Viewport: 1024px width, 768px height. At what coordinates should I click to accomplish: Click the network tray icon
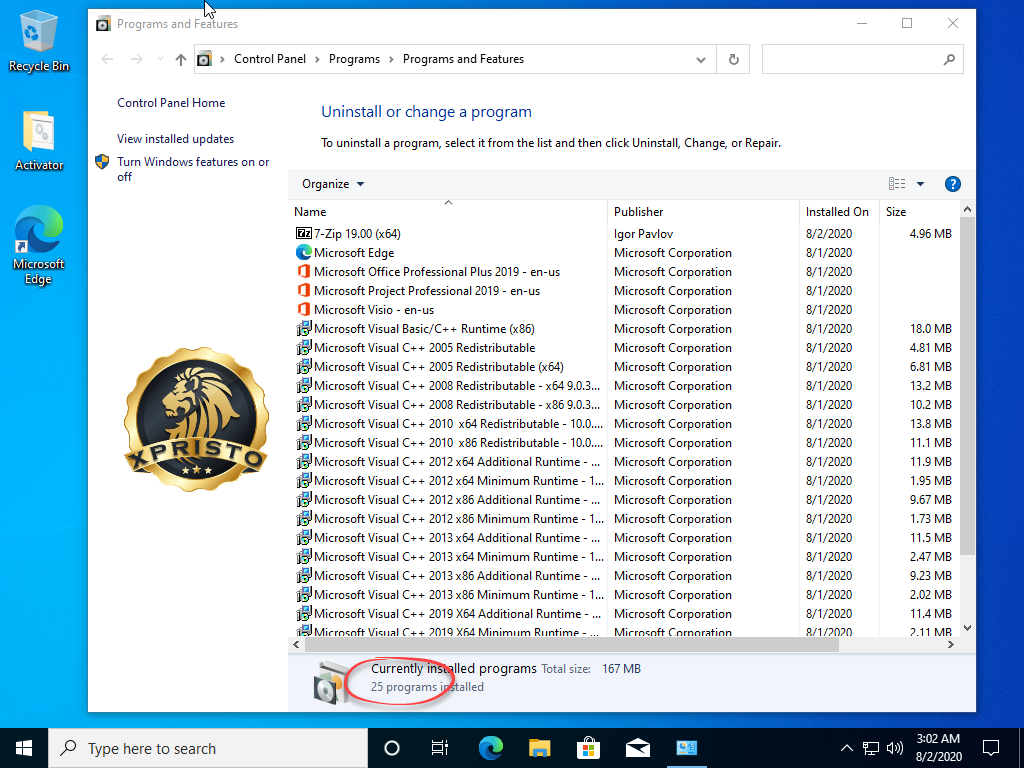pyautogui.click(x=871, y=748)
